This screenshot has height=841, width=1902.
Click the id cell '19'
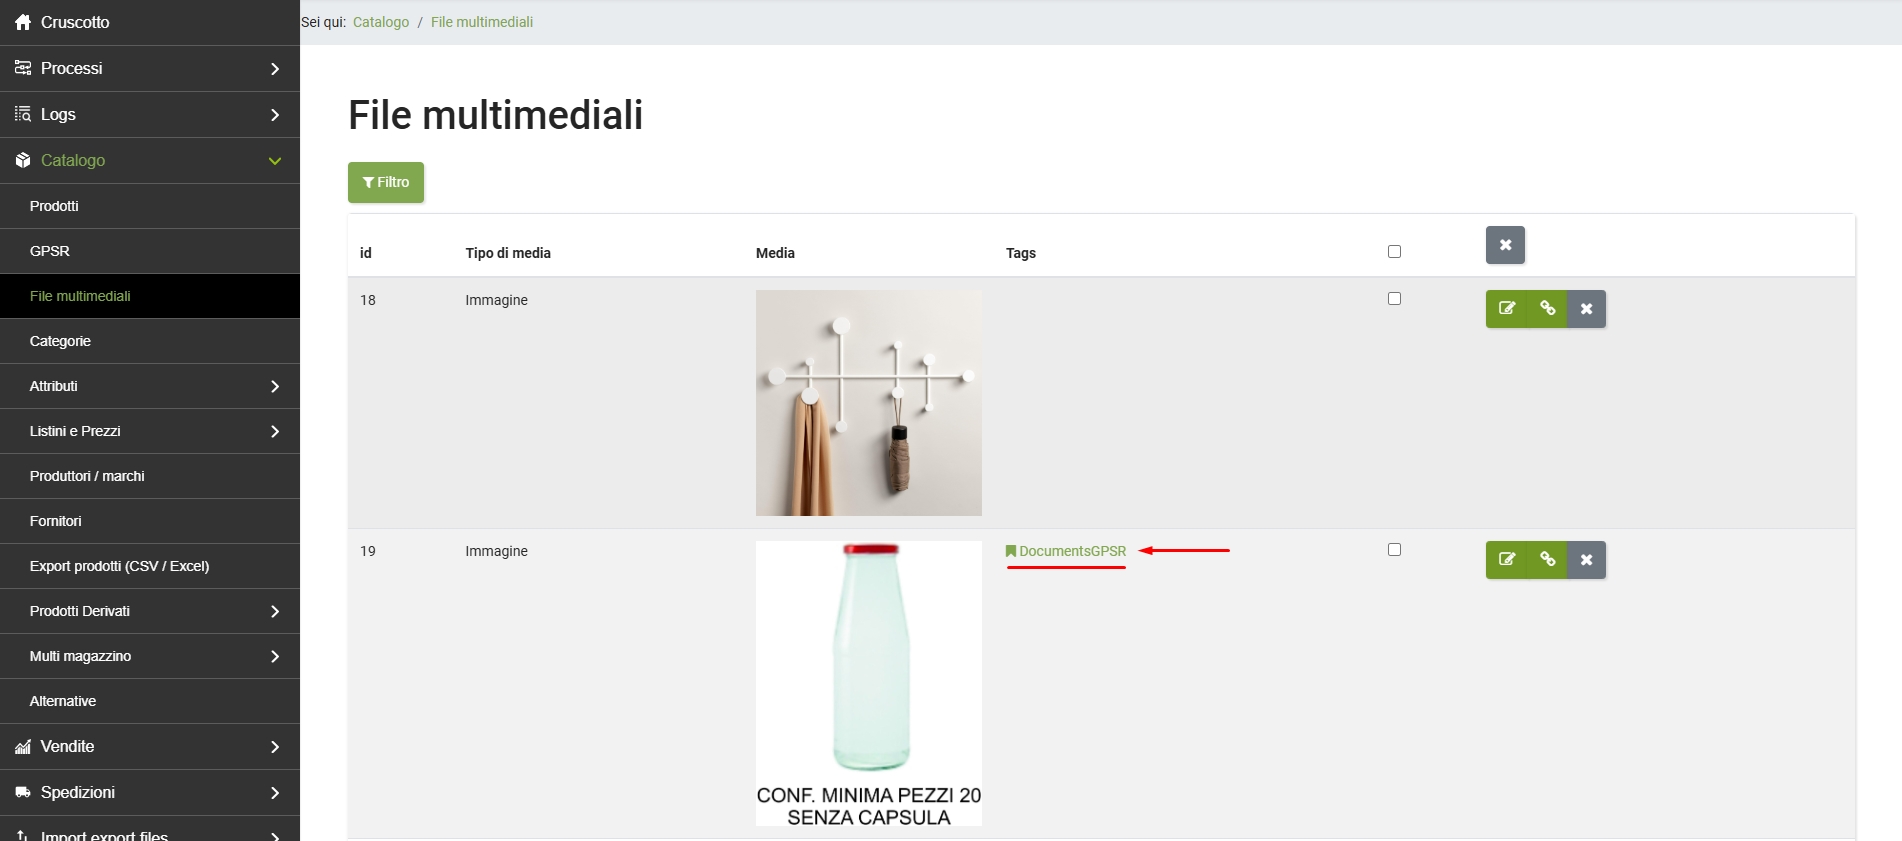368,551
